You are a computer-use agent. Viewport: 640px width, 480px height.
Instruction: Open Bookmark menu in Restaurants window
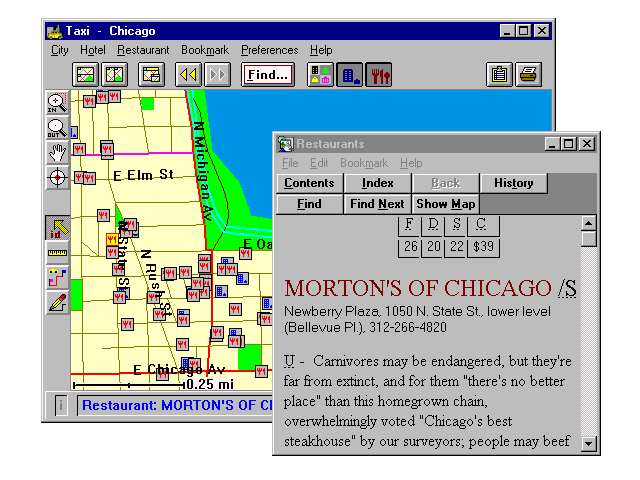(x=364, y=163)
